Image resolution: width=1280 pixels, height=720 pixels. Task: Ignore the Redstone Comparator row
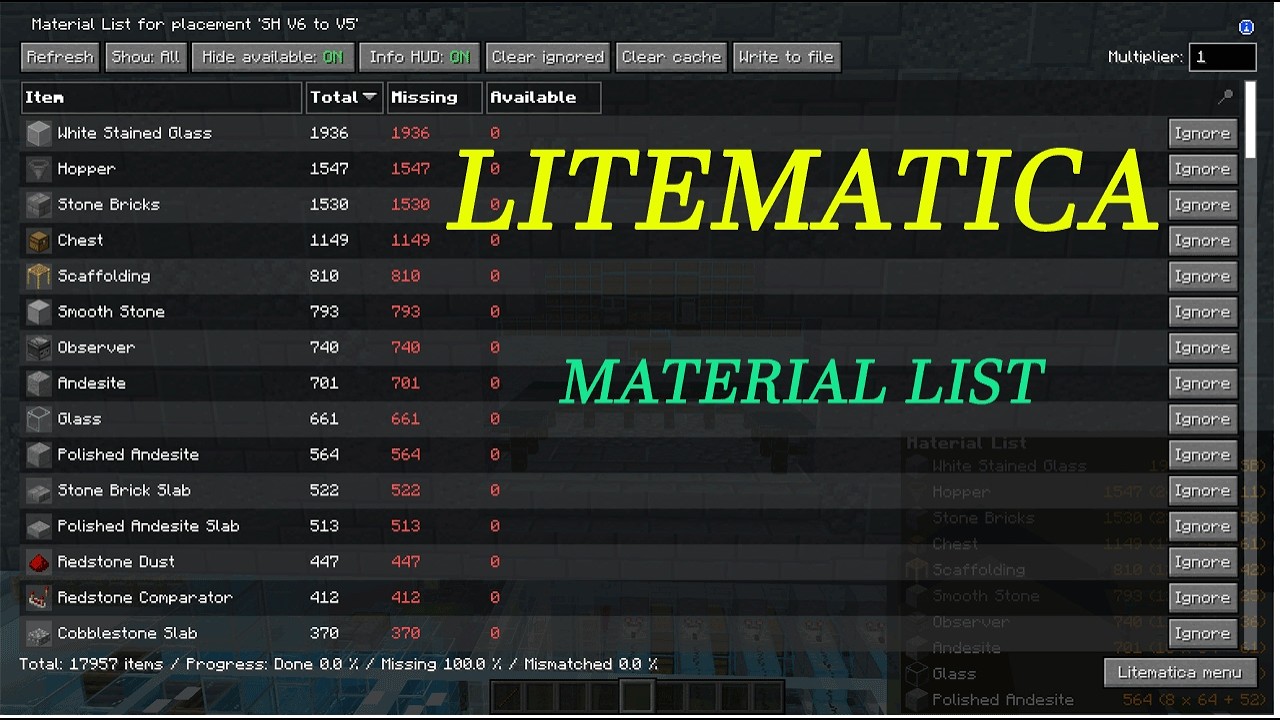pos(1203,598)
